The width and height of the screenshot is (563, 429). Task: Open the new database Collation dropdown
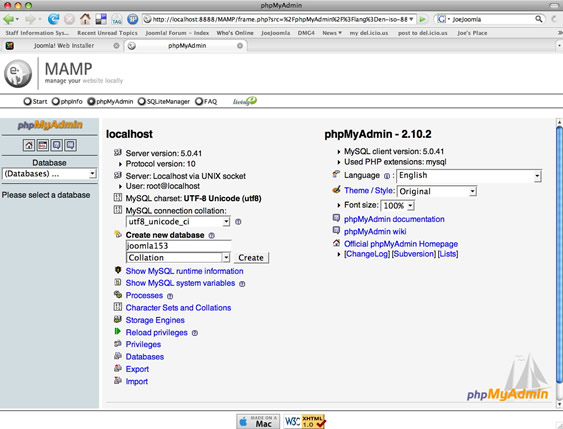point(178,257)
